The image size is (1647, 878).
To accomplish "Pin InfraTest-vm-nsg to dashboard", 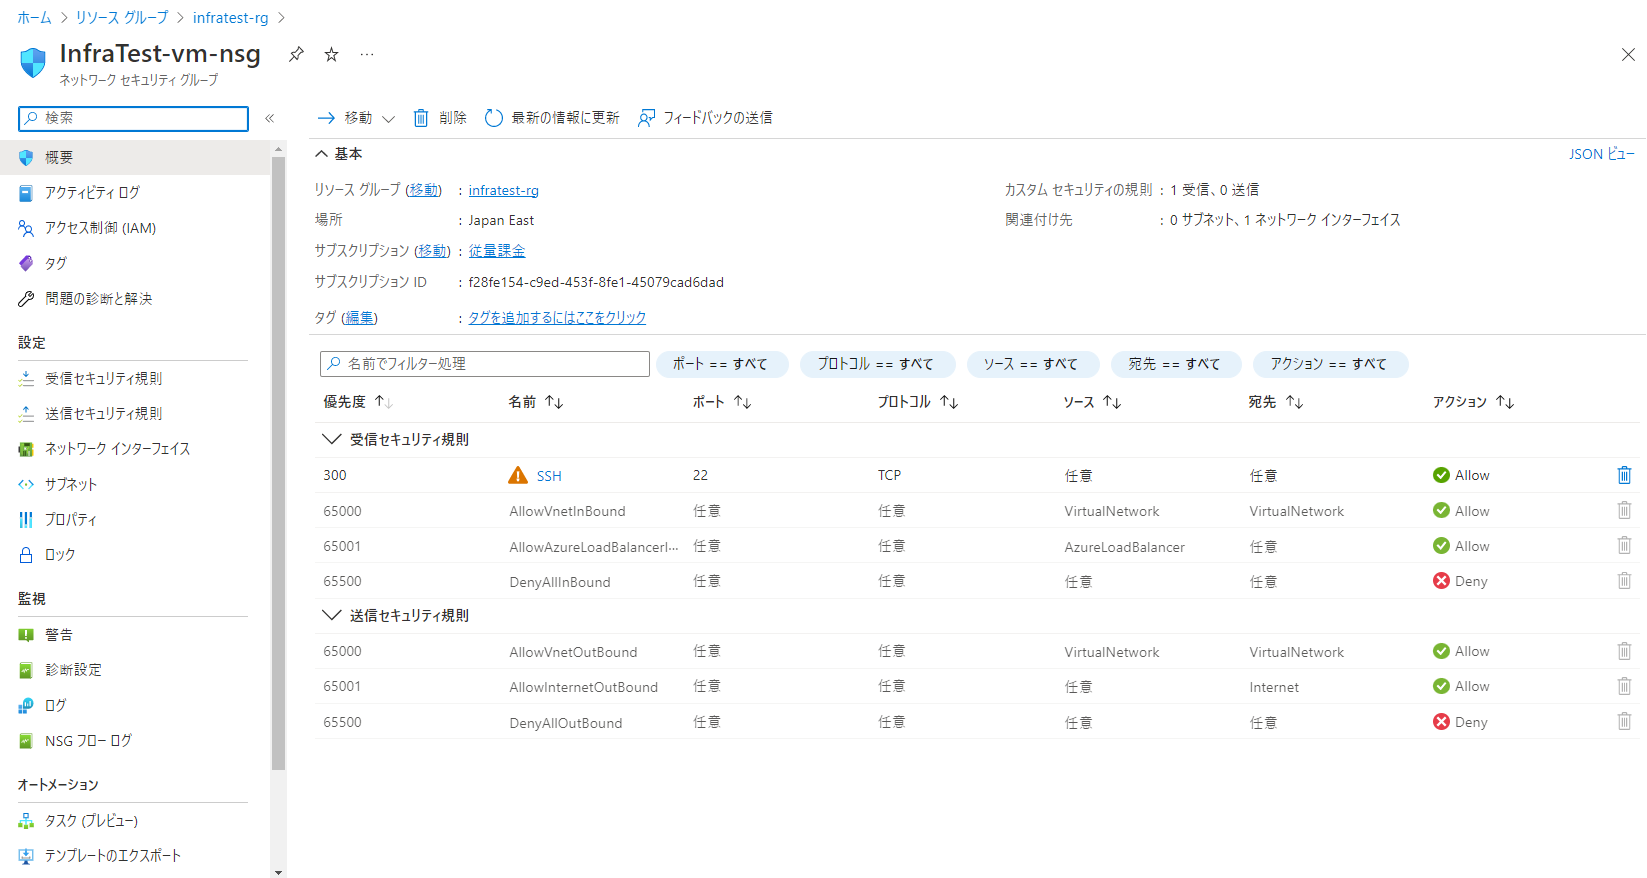I will click(x=296, y=54).
